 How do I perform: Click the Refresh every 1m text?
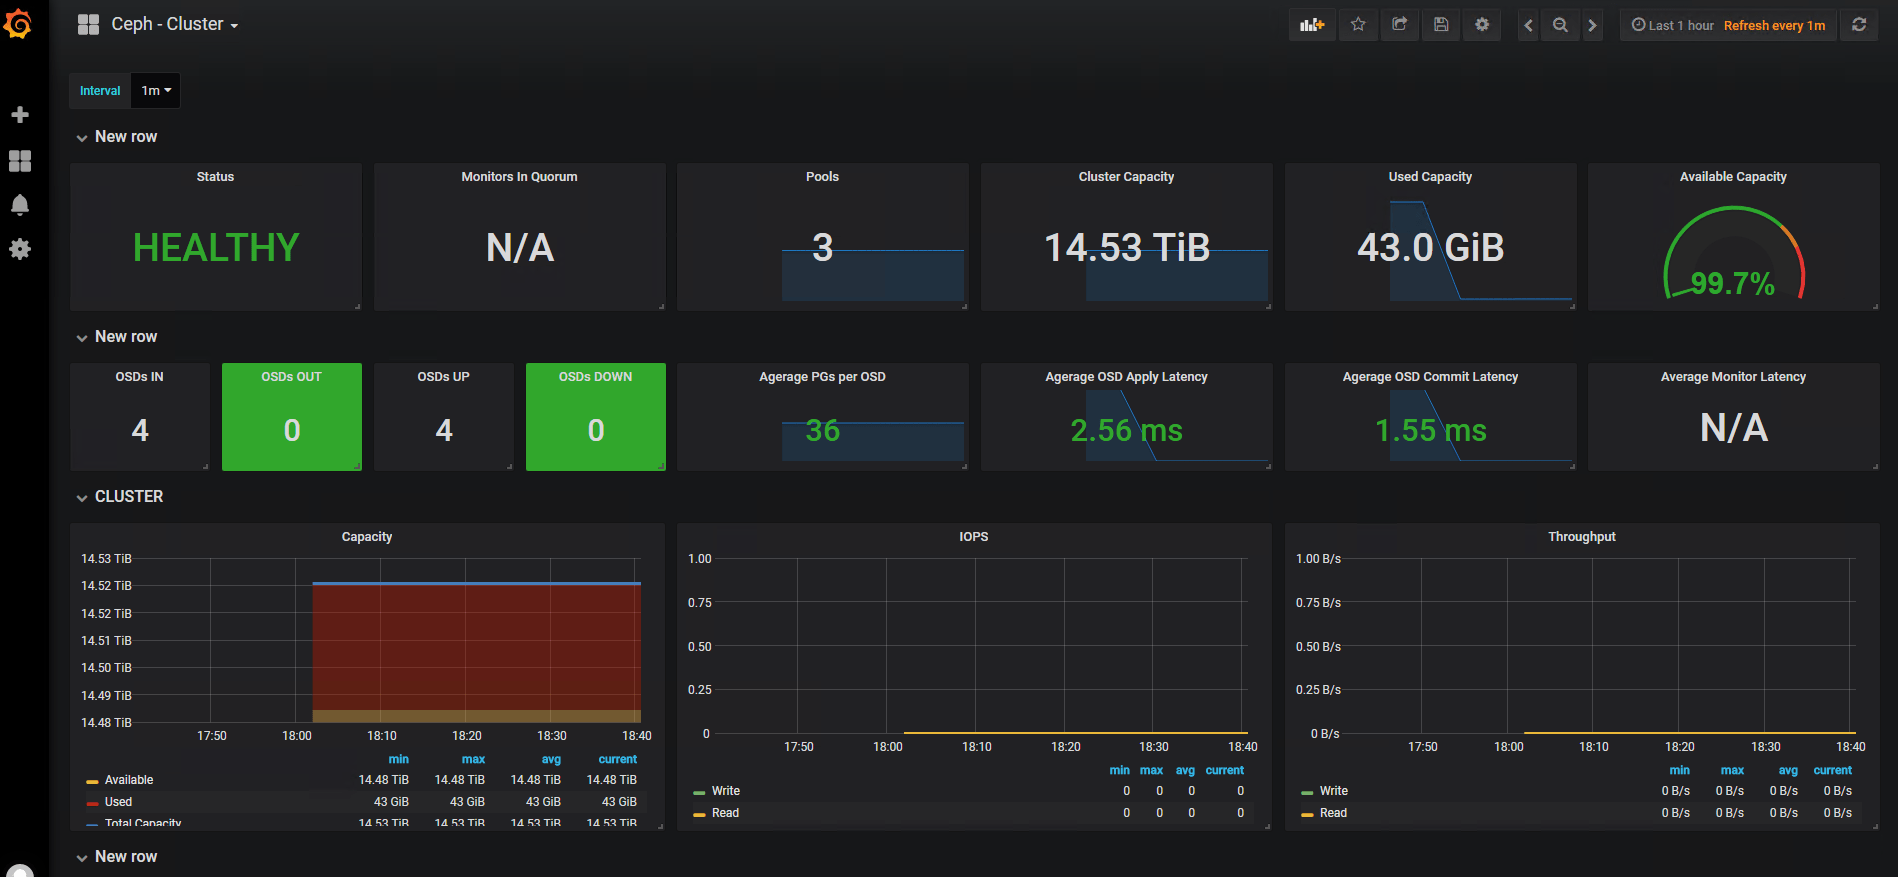tap(1774, 25)
